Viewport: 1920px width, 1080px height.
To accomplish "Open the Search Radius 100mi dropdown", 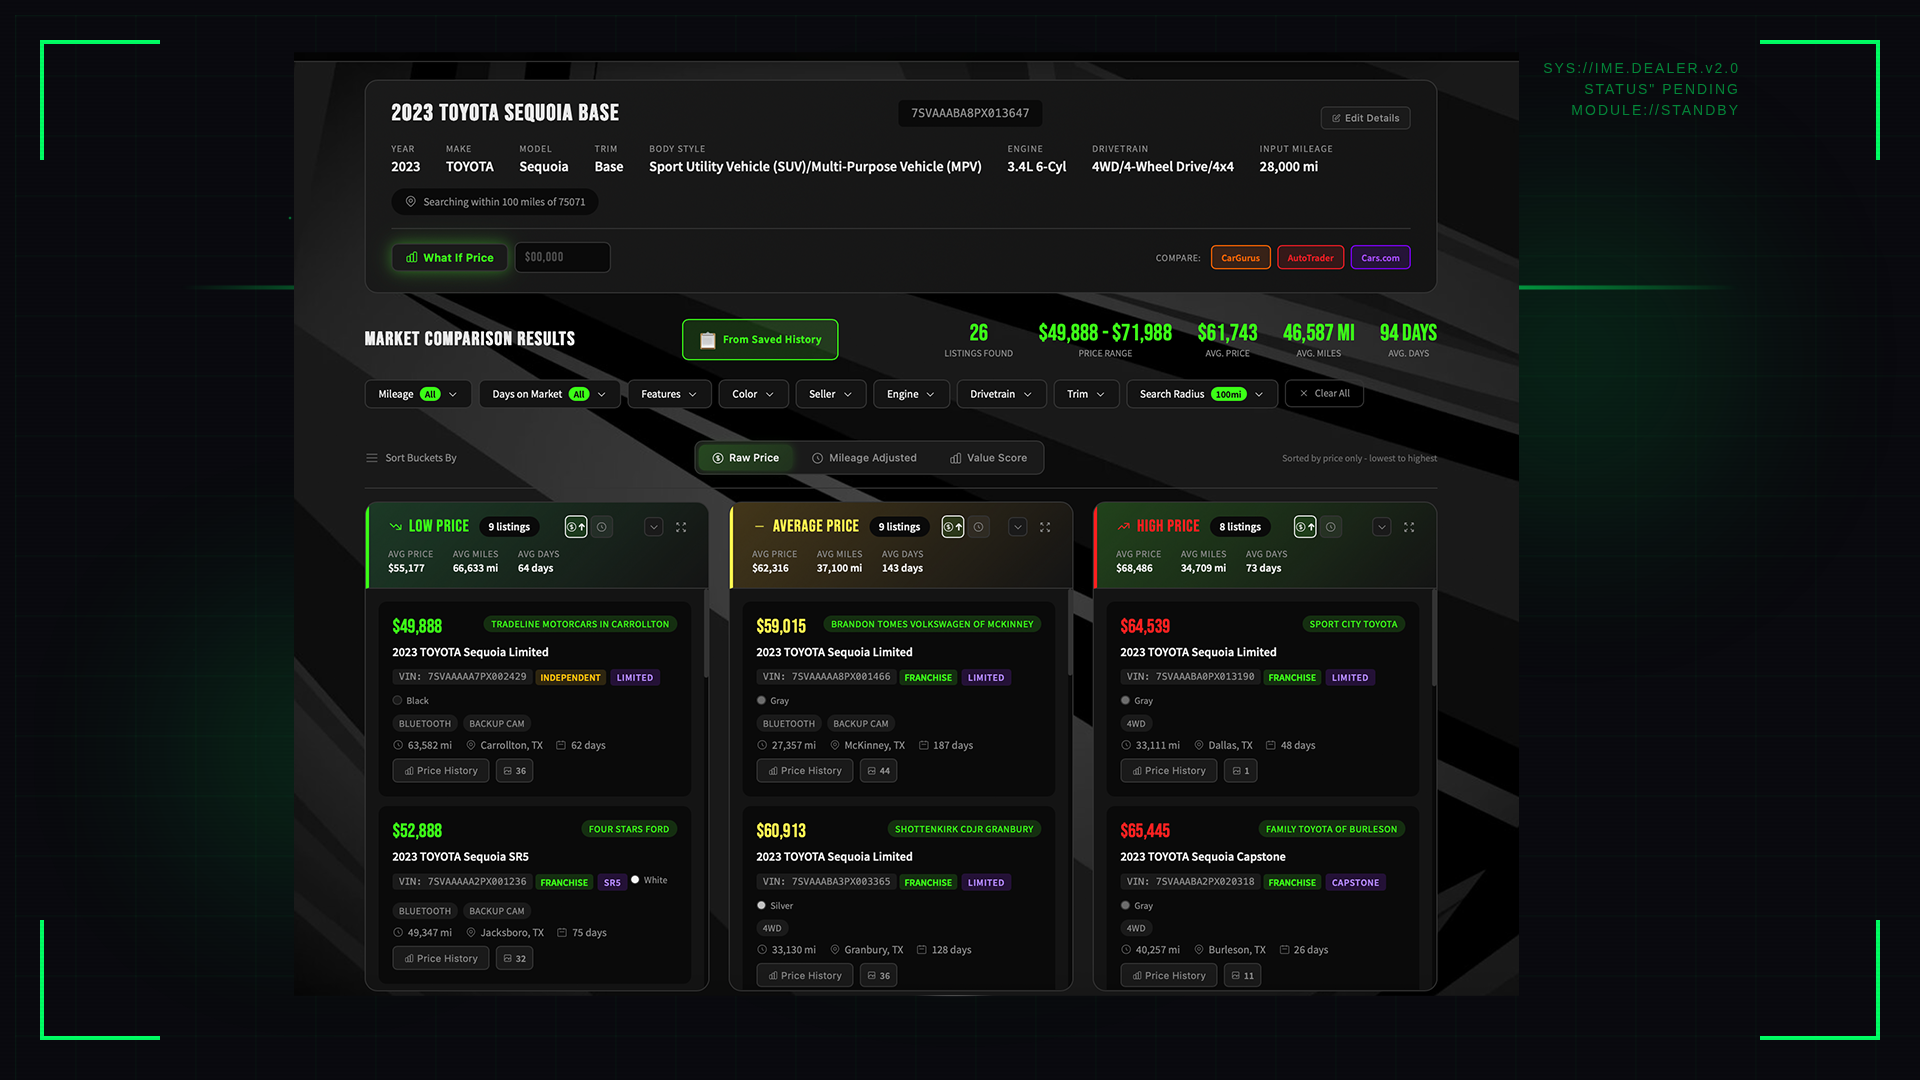I will click(x=1200, y=393).
